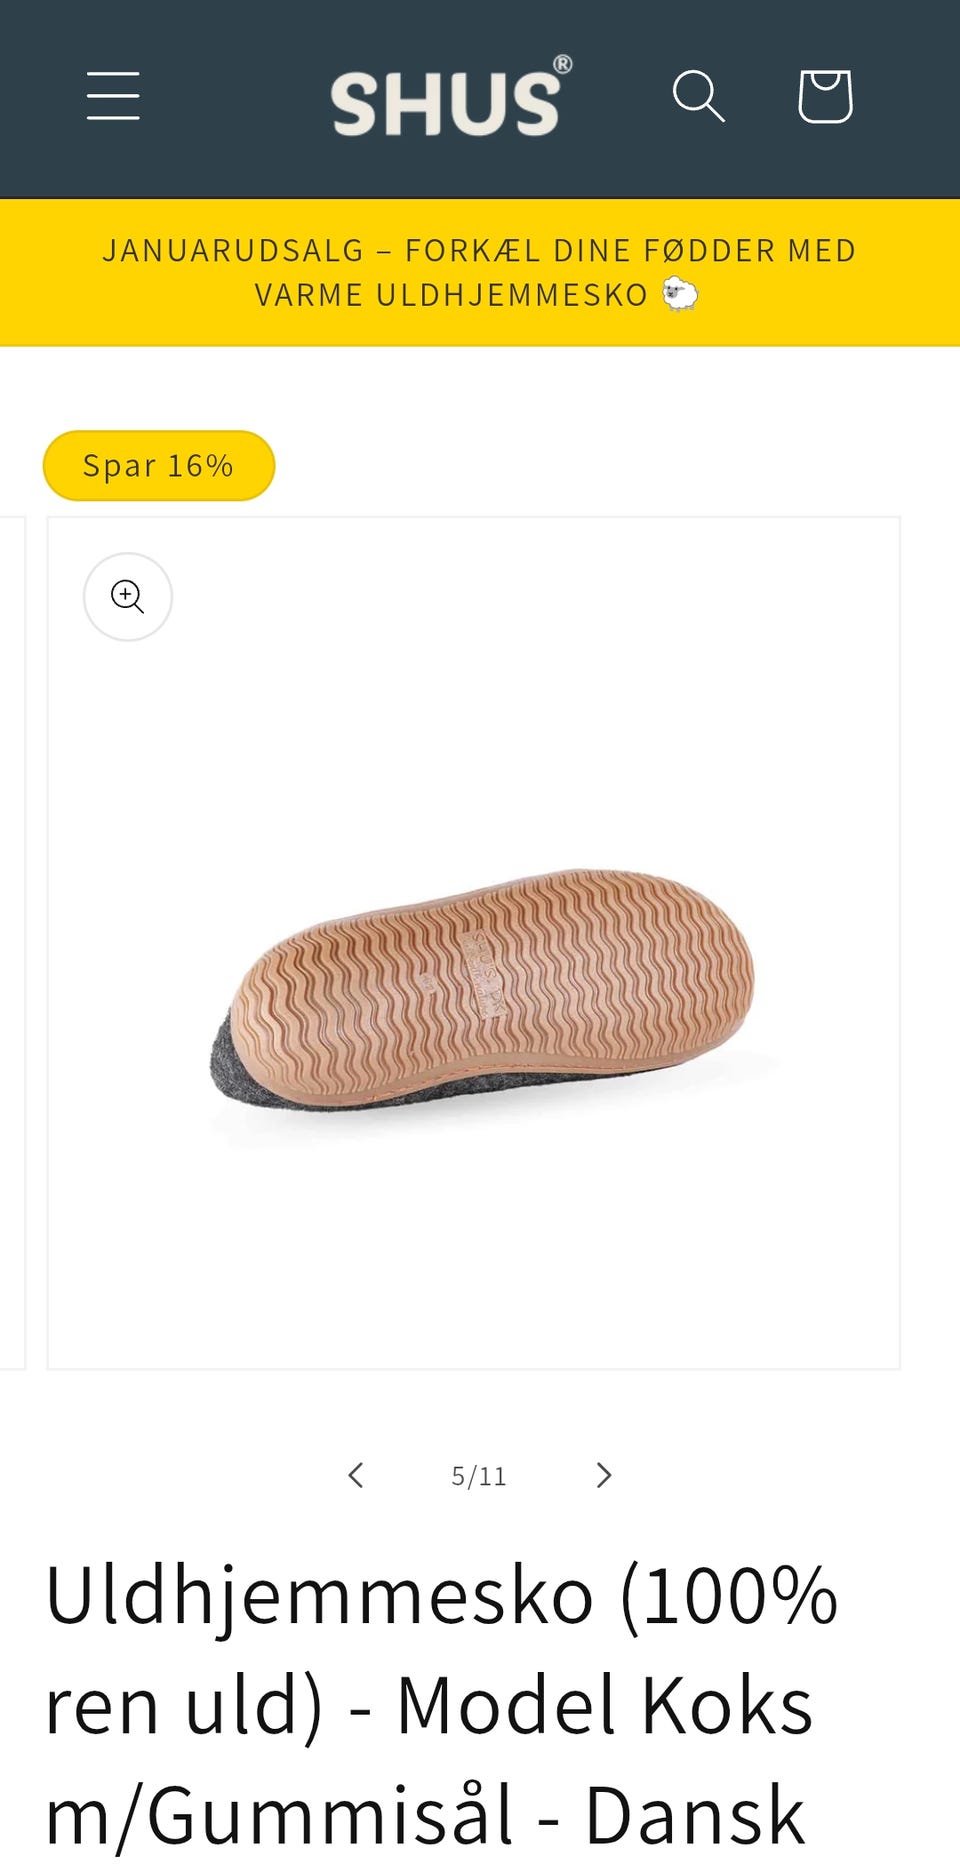Advance to the next product image slide
Screen dimensions: 960x1872
(603, 1475)
